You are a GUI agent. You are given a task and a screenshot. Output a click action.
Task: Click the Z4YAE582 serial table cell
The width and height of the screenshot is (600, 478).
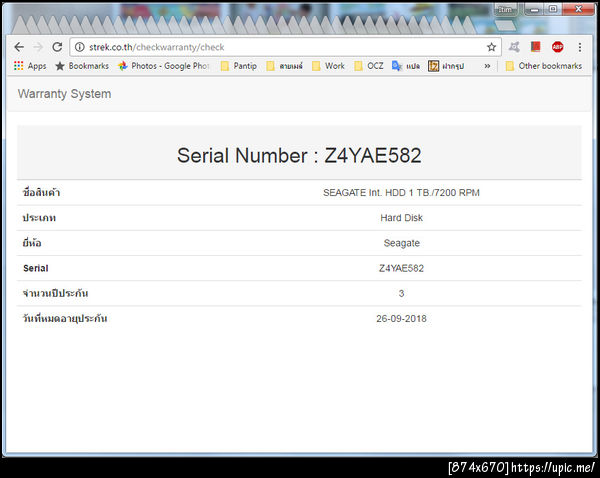point(401,268)
